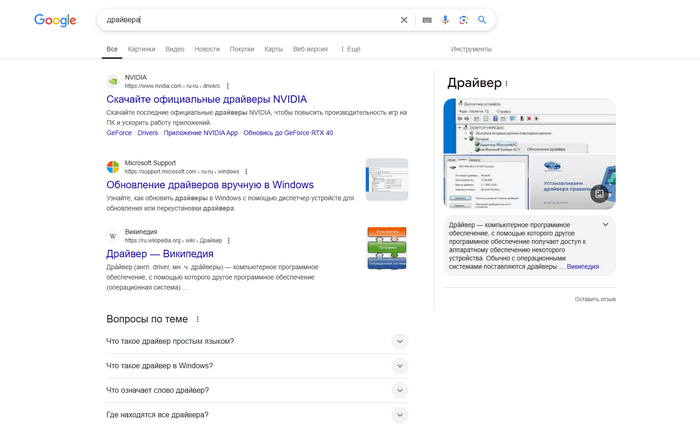This screenshot has height=427, width=700.
Task: Open three-dot menu for Microsoft Support result
Action: (x=246, y=172)
